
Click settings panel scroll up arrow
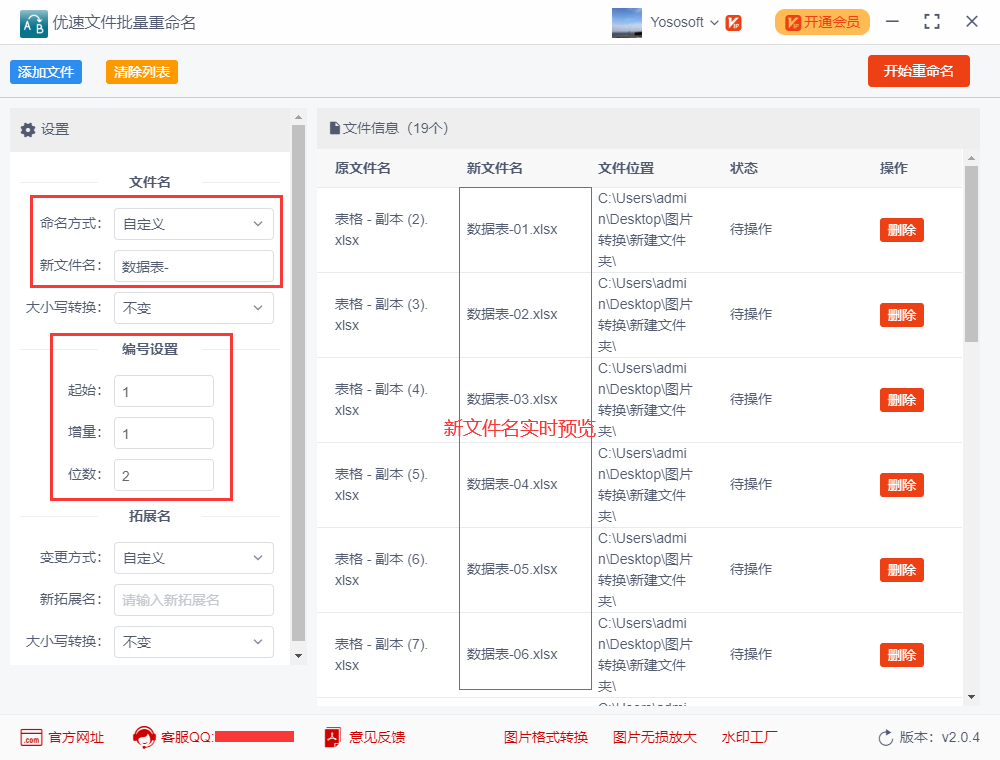[298, 118]
